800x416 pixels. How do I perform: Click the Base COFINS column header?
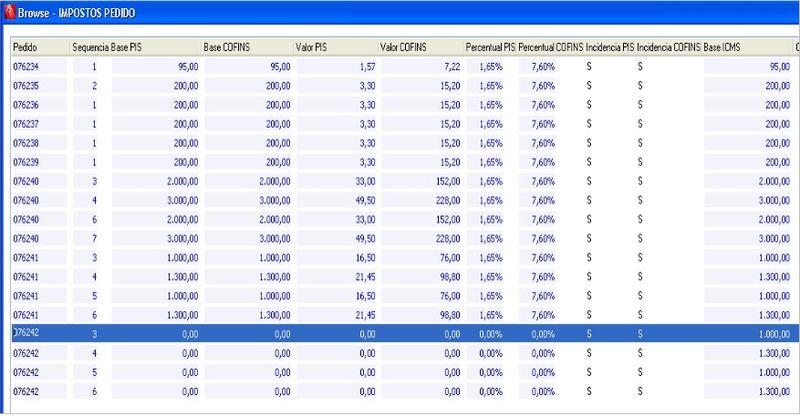pos(226,47)
